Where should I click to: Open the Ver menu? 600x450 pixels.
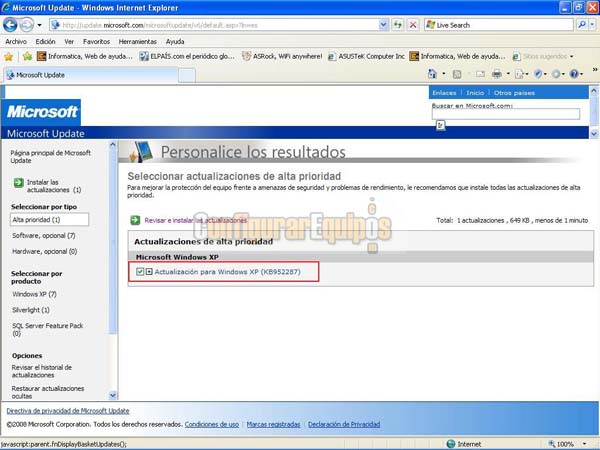(x=69, y=41)
